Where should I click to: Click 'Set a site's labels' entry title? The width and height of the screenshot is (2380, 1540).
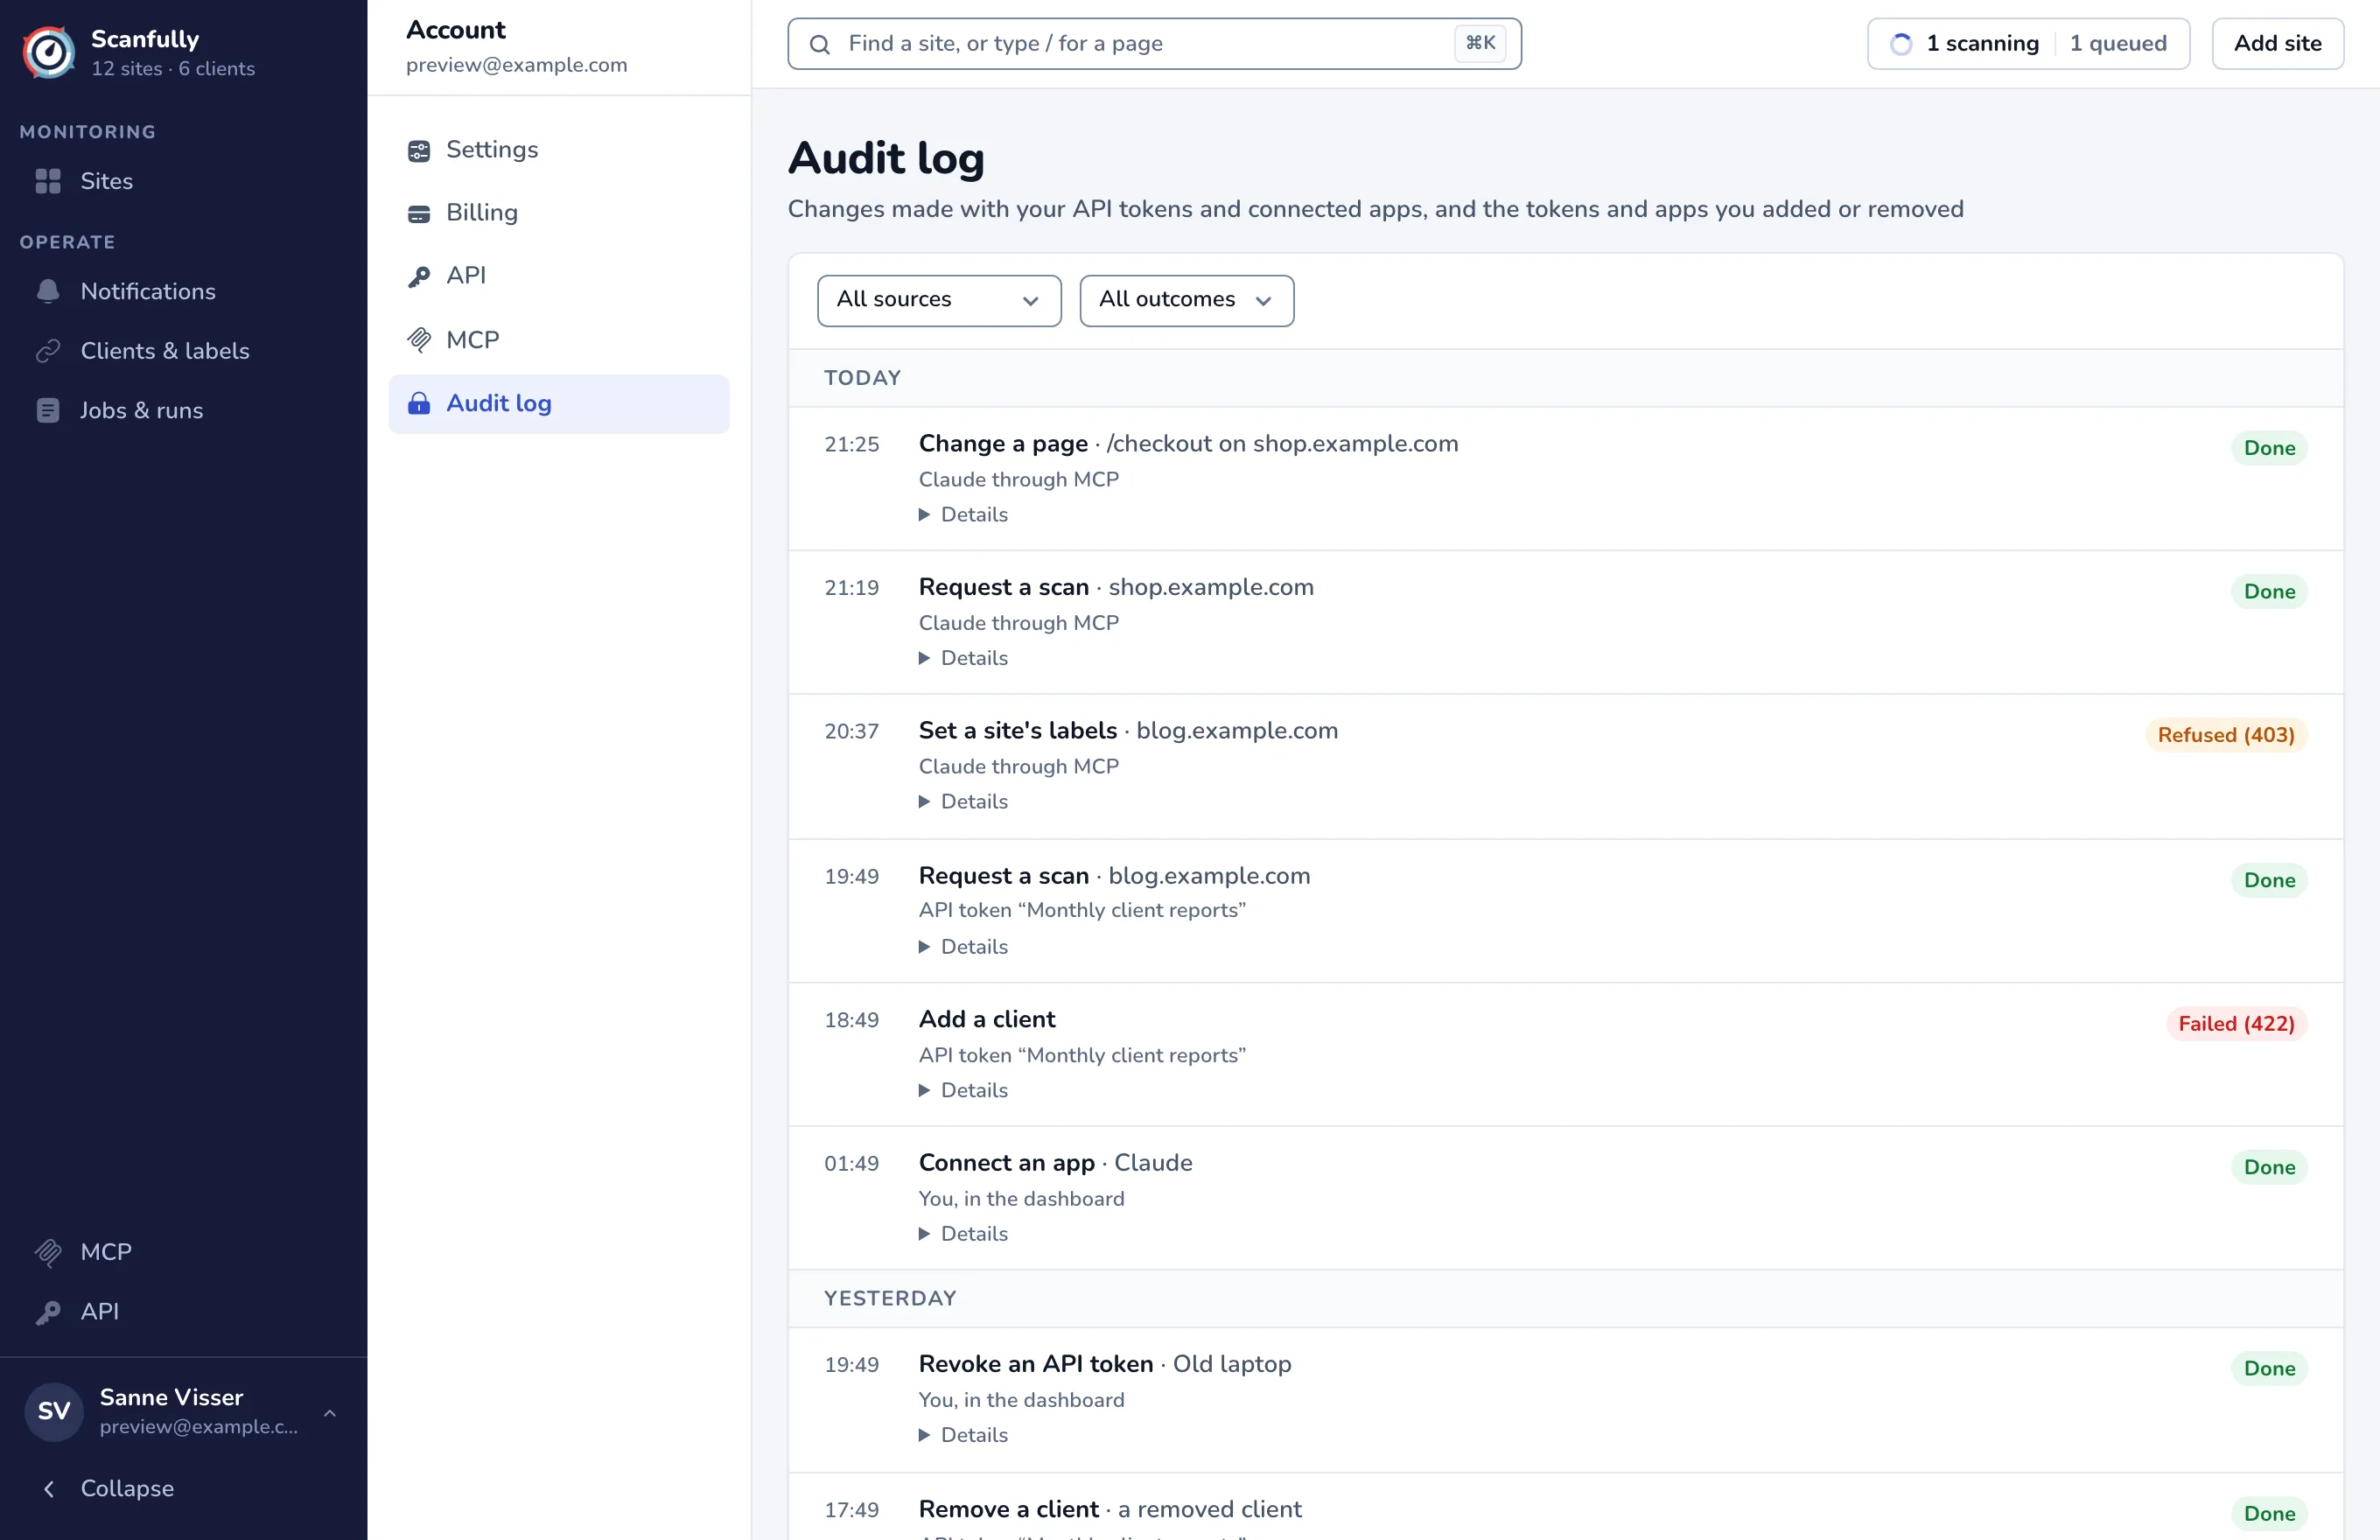(x=1018, y=731)
